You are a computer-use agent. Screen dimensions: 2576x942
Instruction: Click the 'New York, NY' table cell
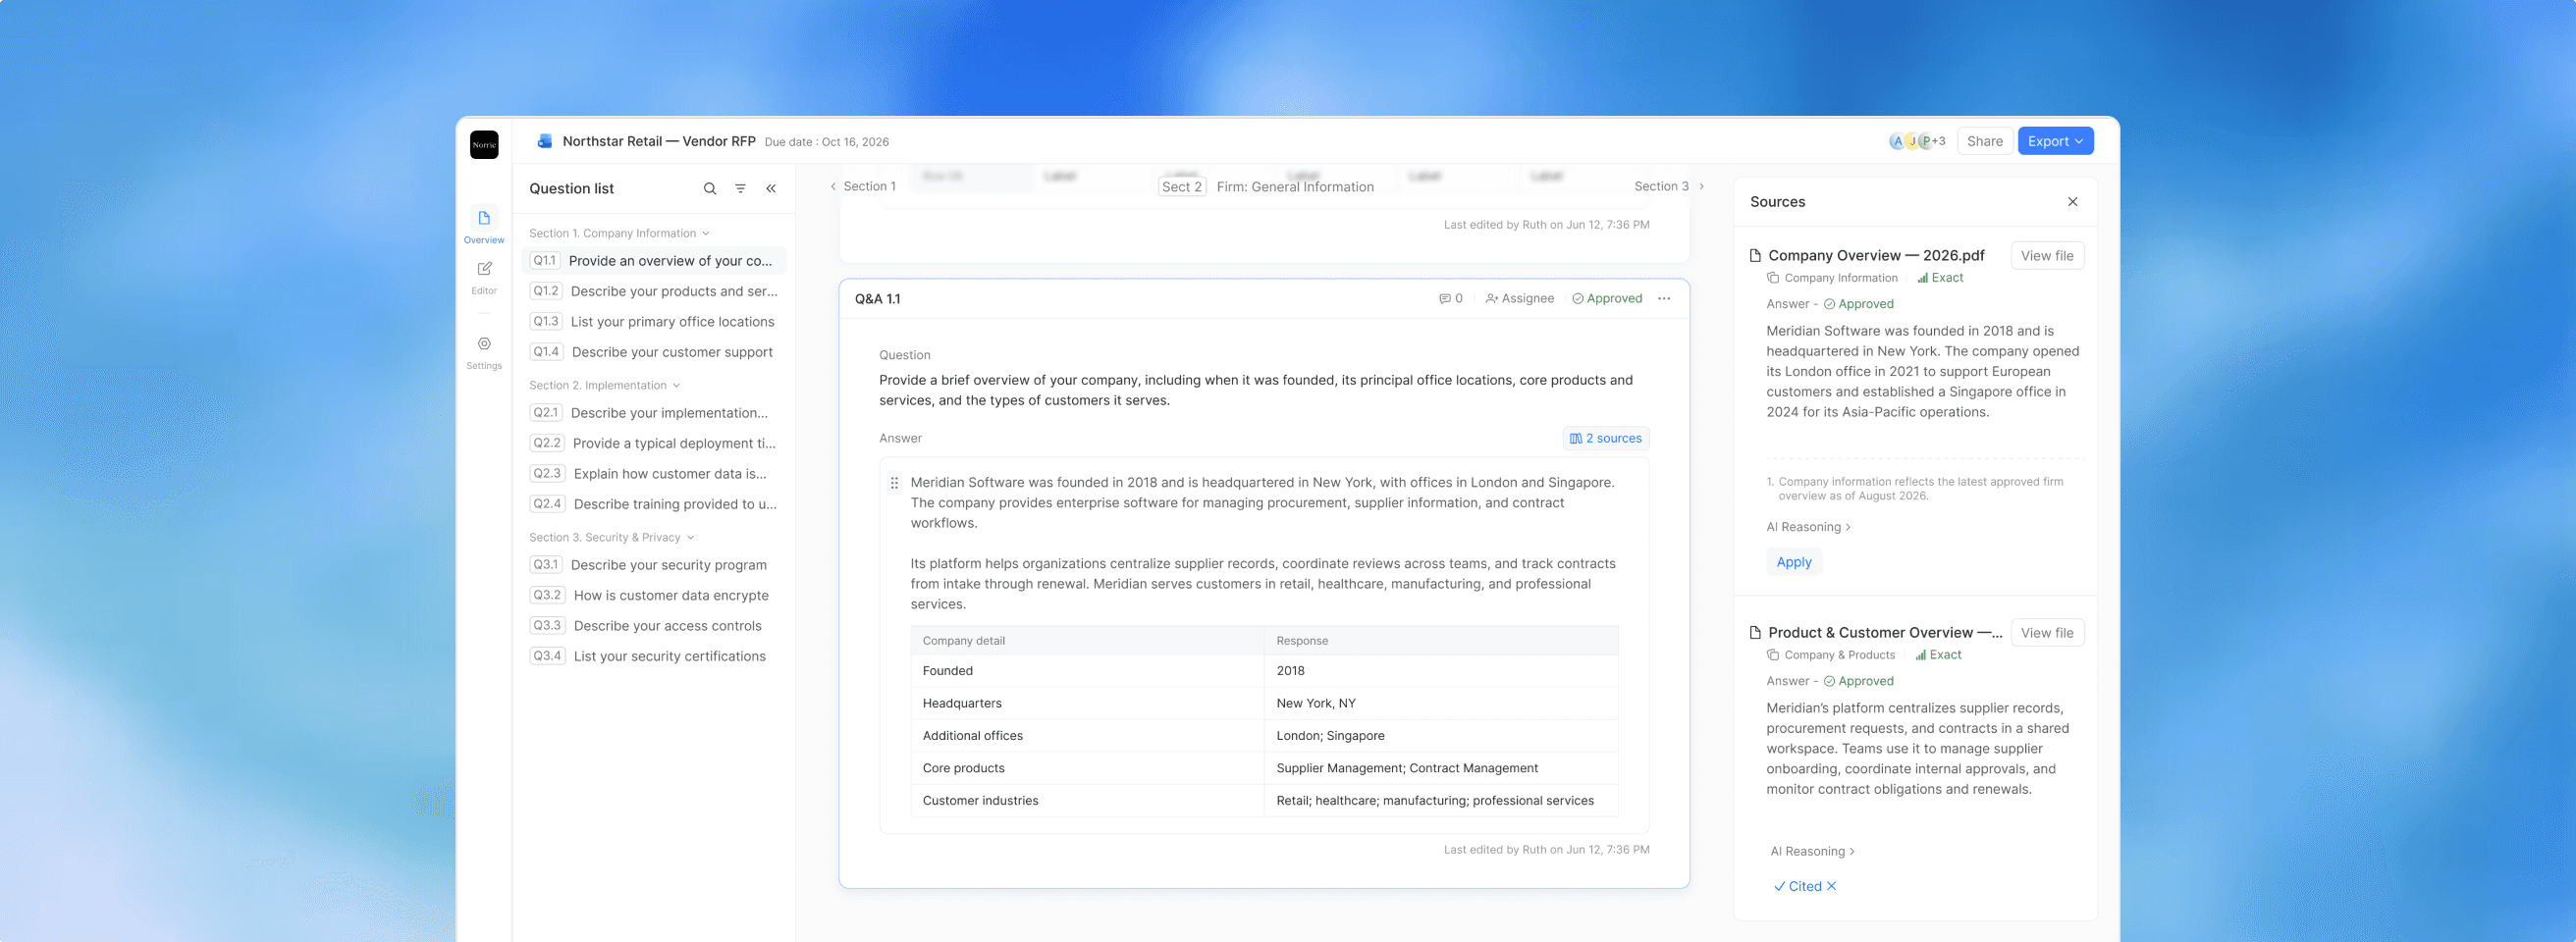click(x=1441, y=703)
